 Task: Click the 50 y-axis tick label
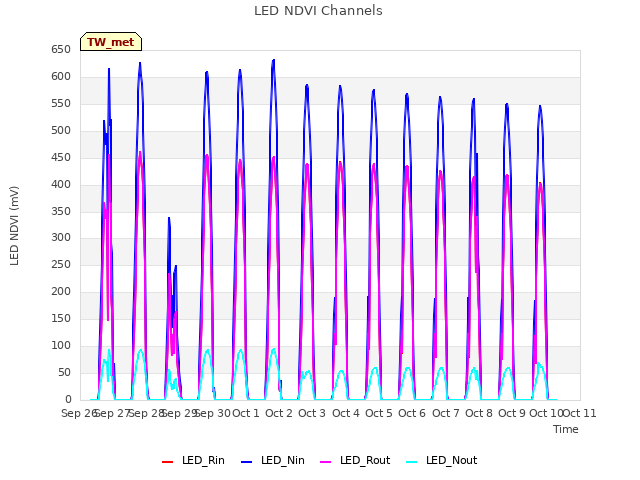pos(64,372)
